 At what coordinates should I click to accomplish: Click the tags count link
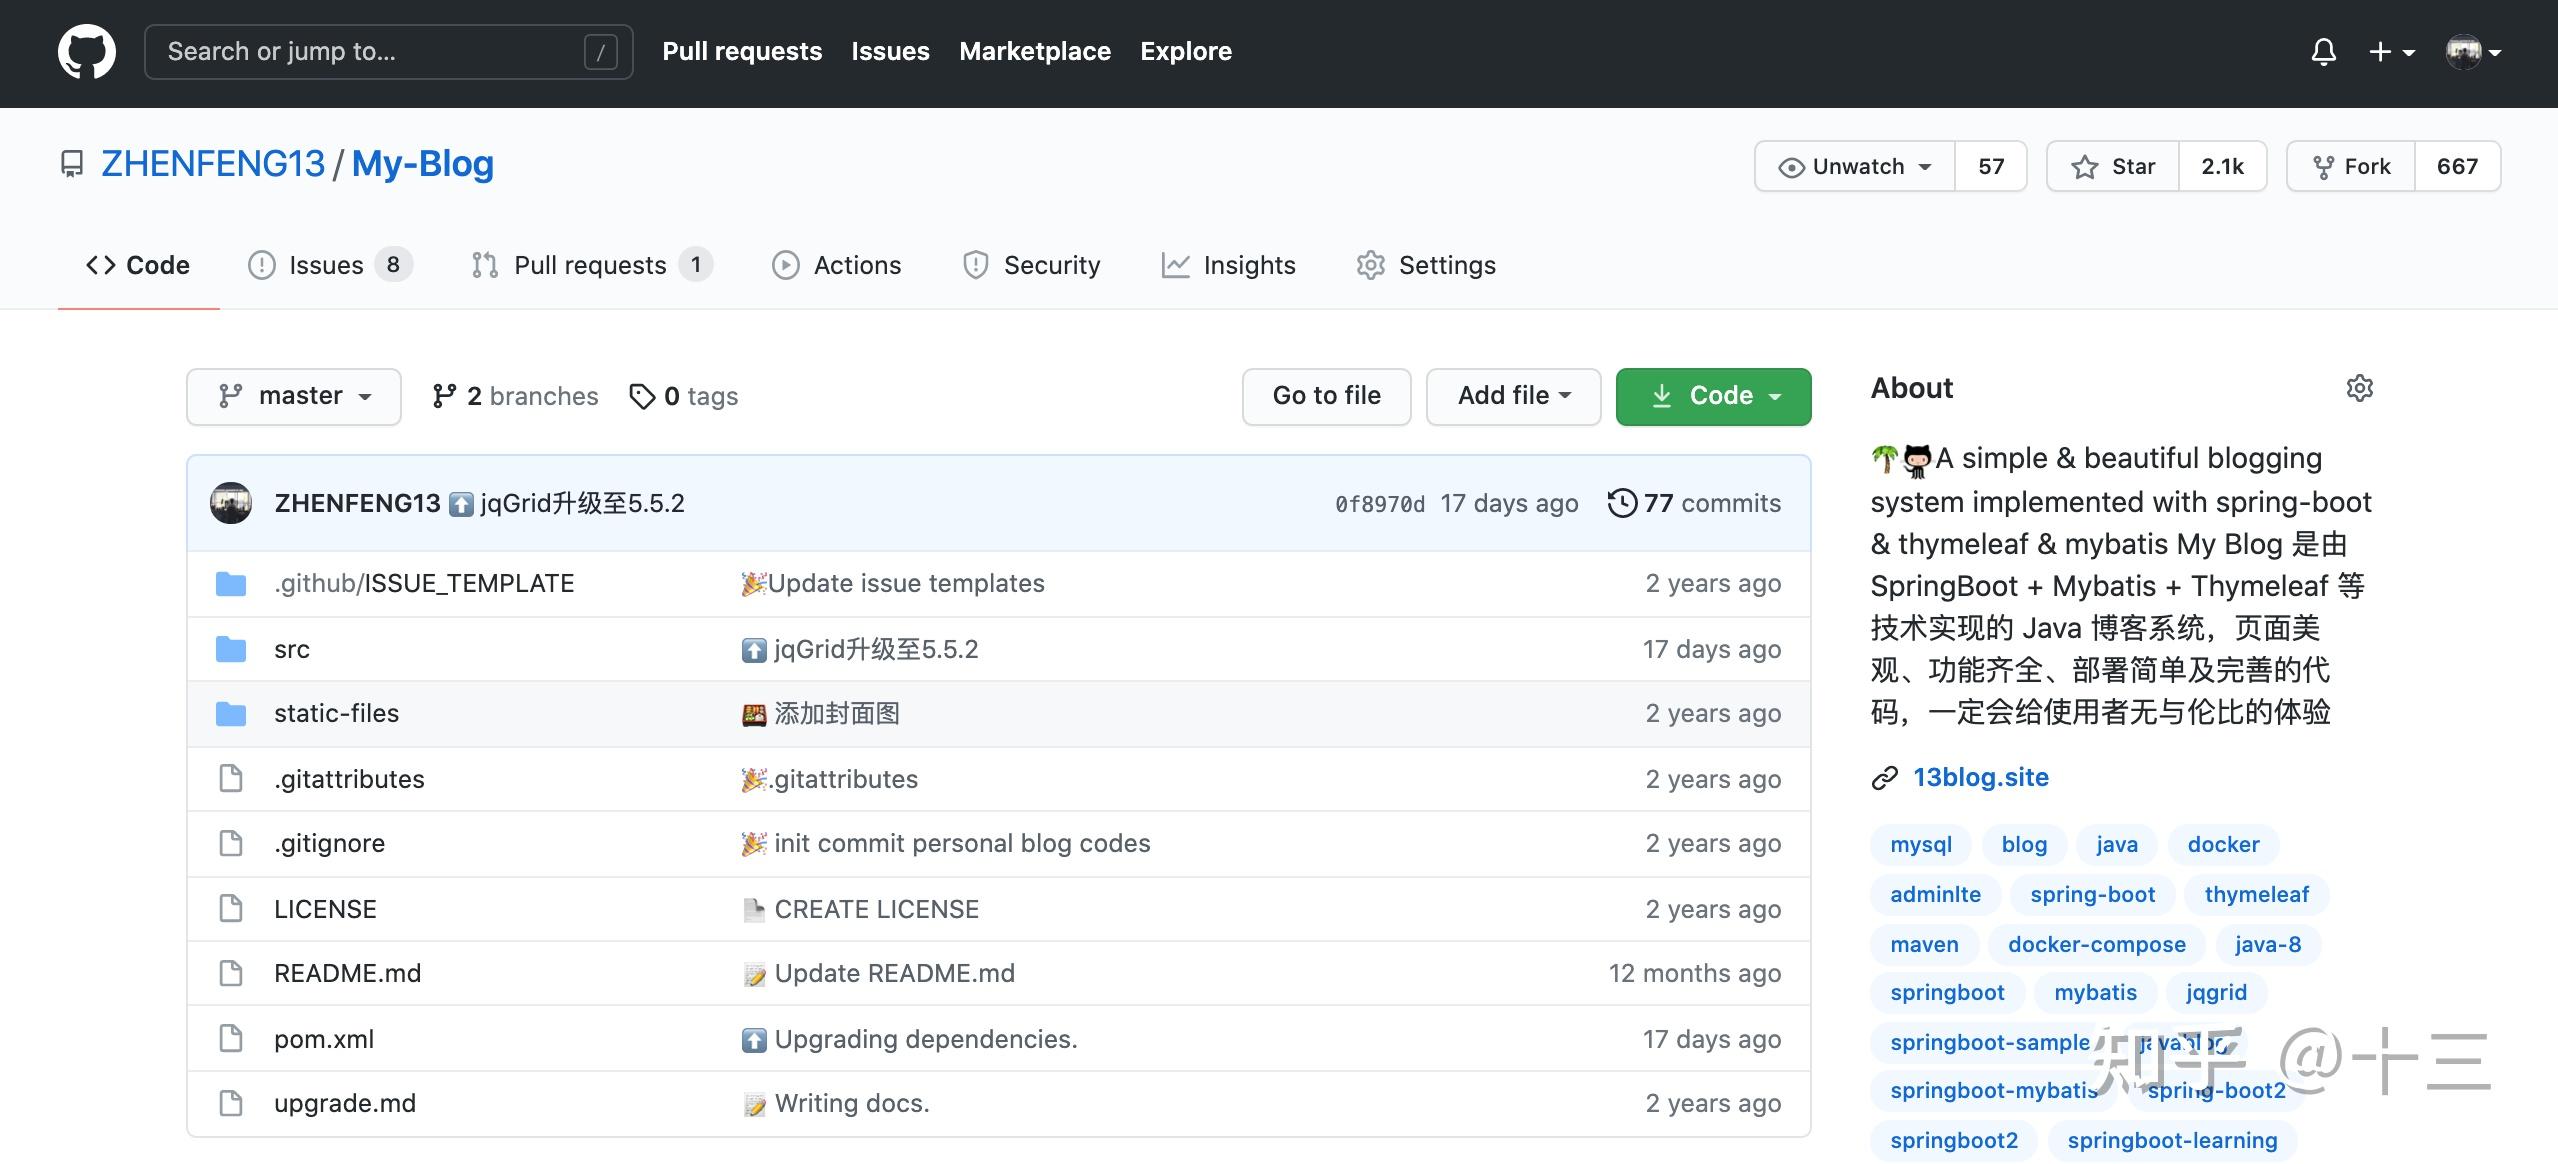(684, 396)
